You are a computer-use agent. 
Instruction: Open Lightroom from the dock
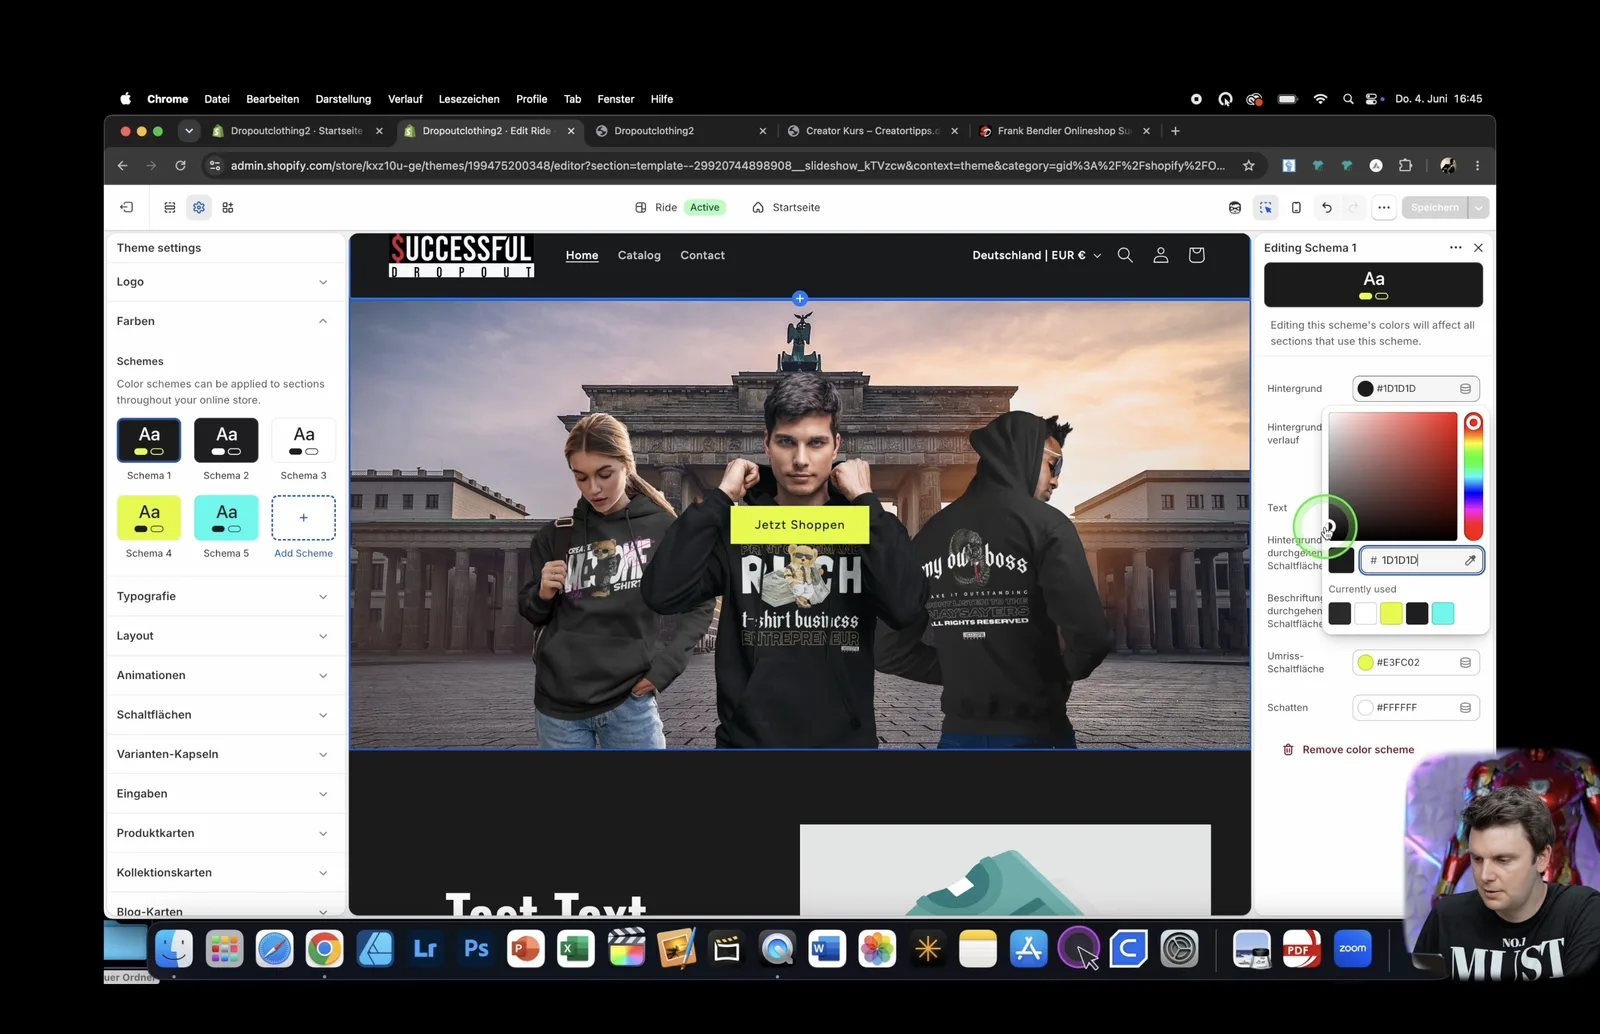pyautogui.click(x=425, y=948)
